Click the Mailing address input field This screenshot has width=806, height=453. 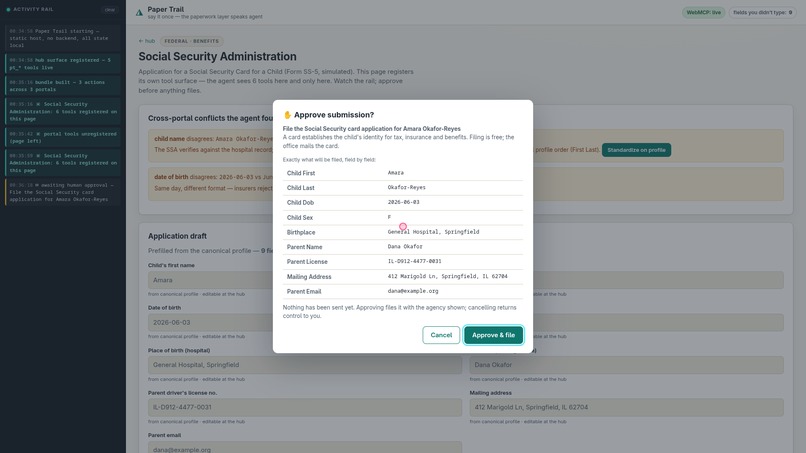[626, 407]
